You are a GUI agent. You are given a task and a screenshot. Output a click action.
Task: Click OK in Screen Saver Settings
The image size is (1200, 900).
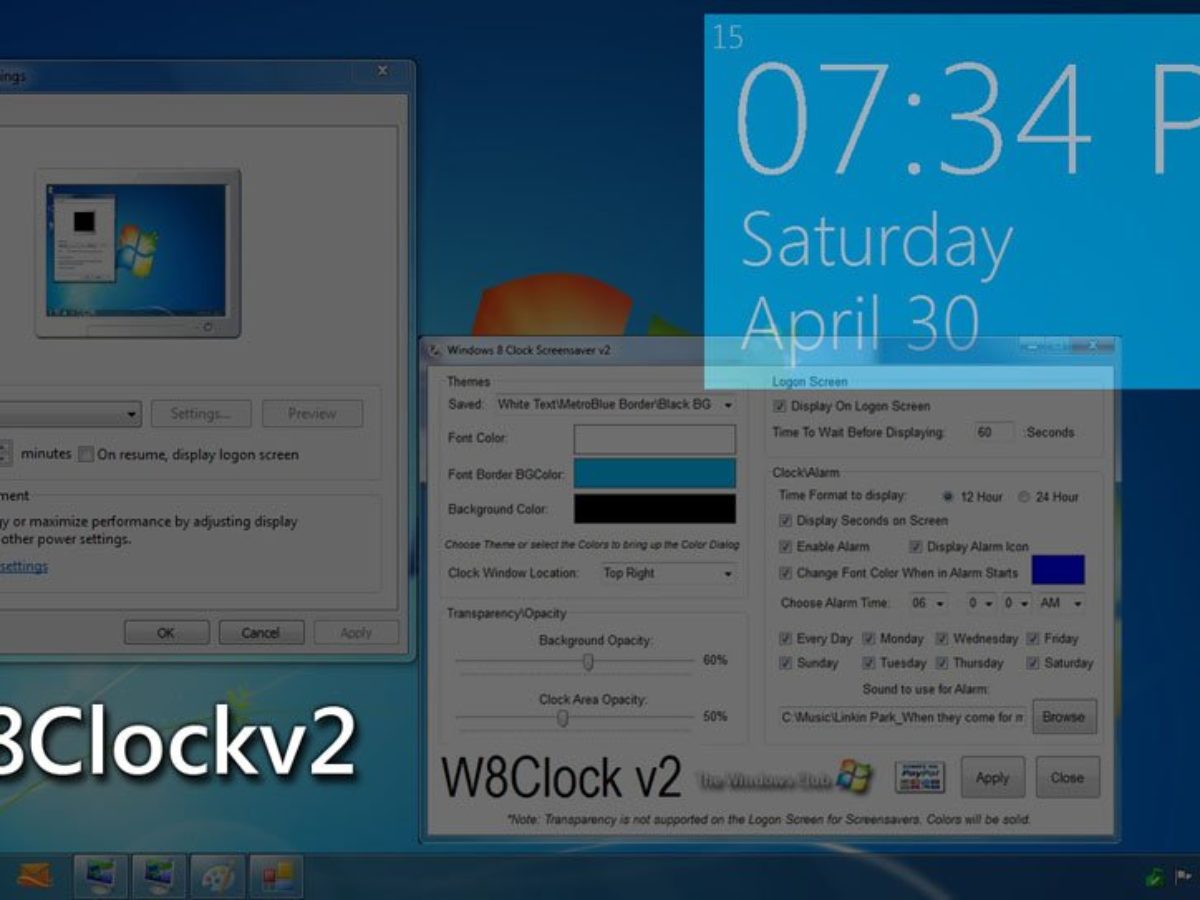coord(166,632)
